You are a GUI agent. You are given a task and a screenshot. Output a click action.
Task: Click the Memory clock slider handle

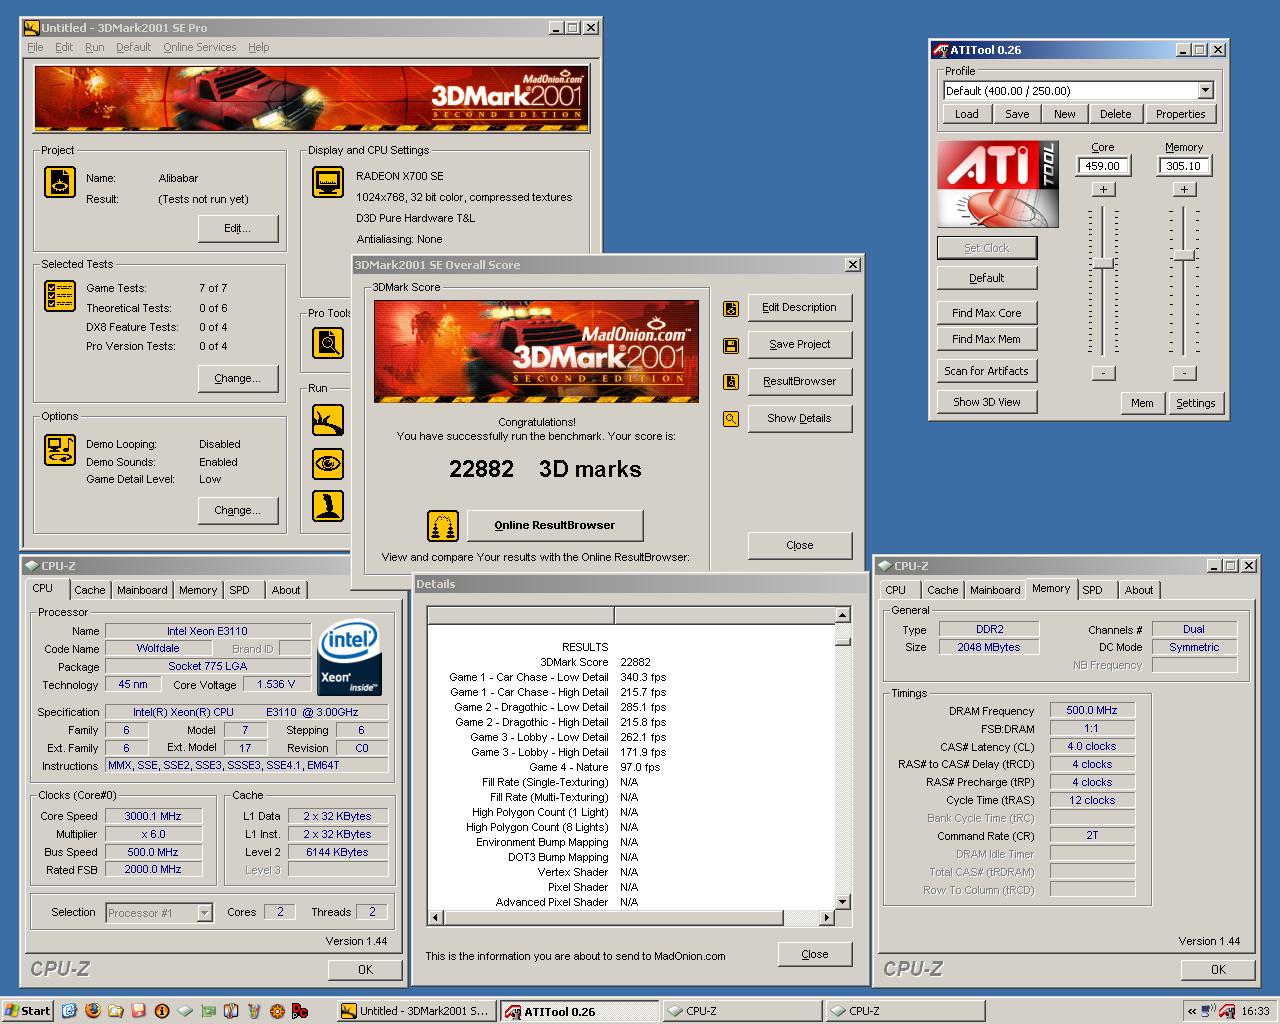[x=1184, y=255]
